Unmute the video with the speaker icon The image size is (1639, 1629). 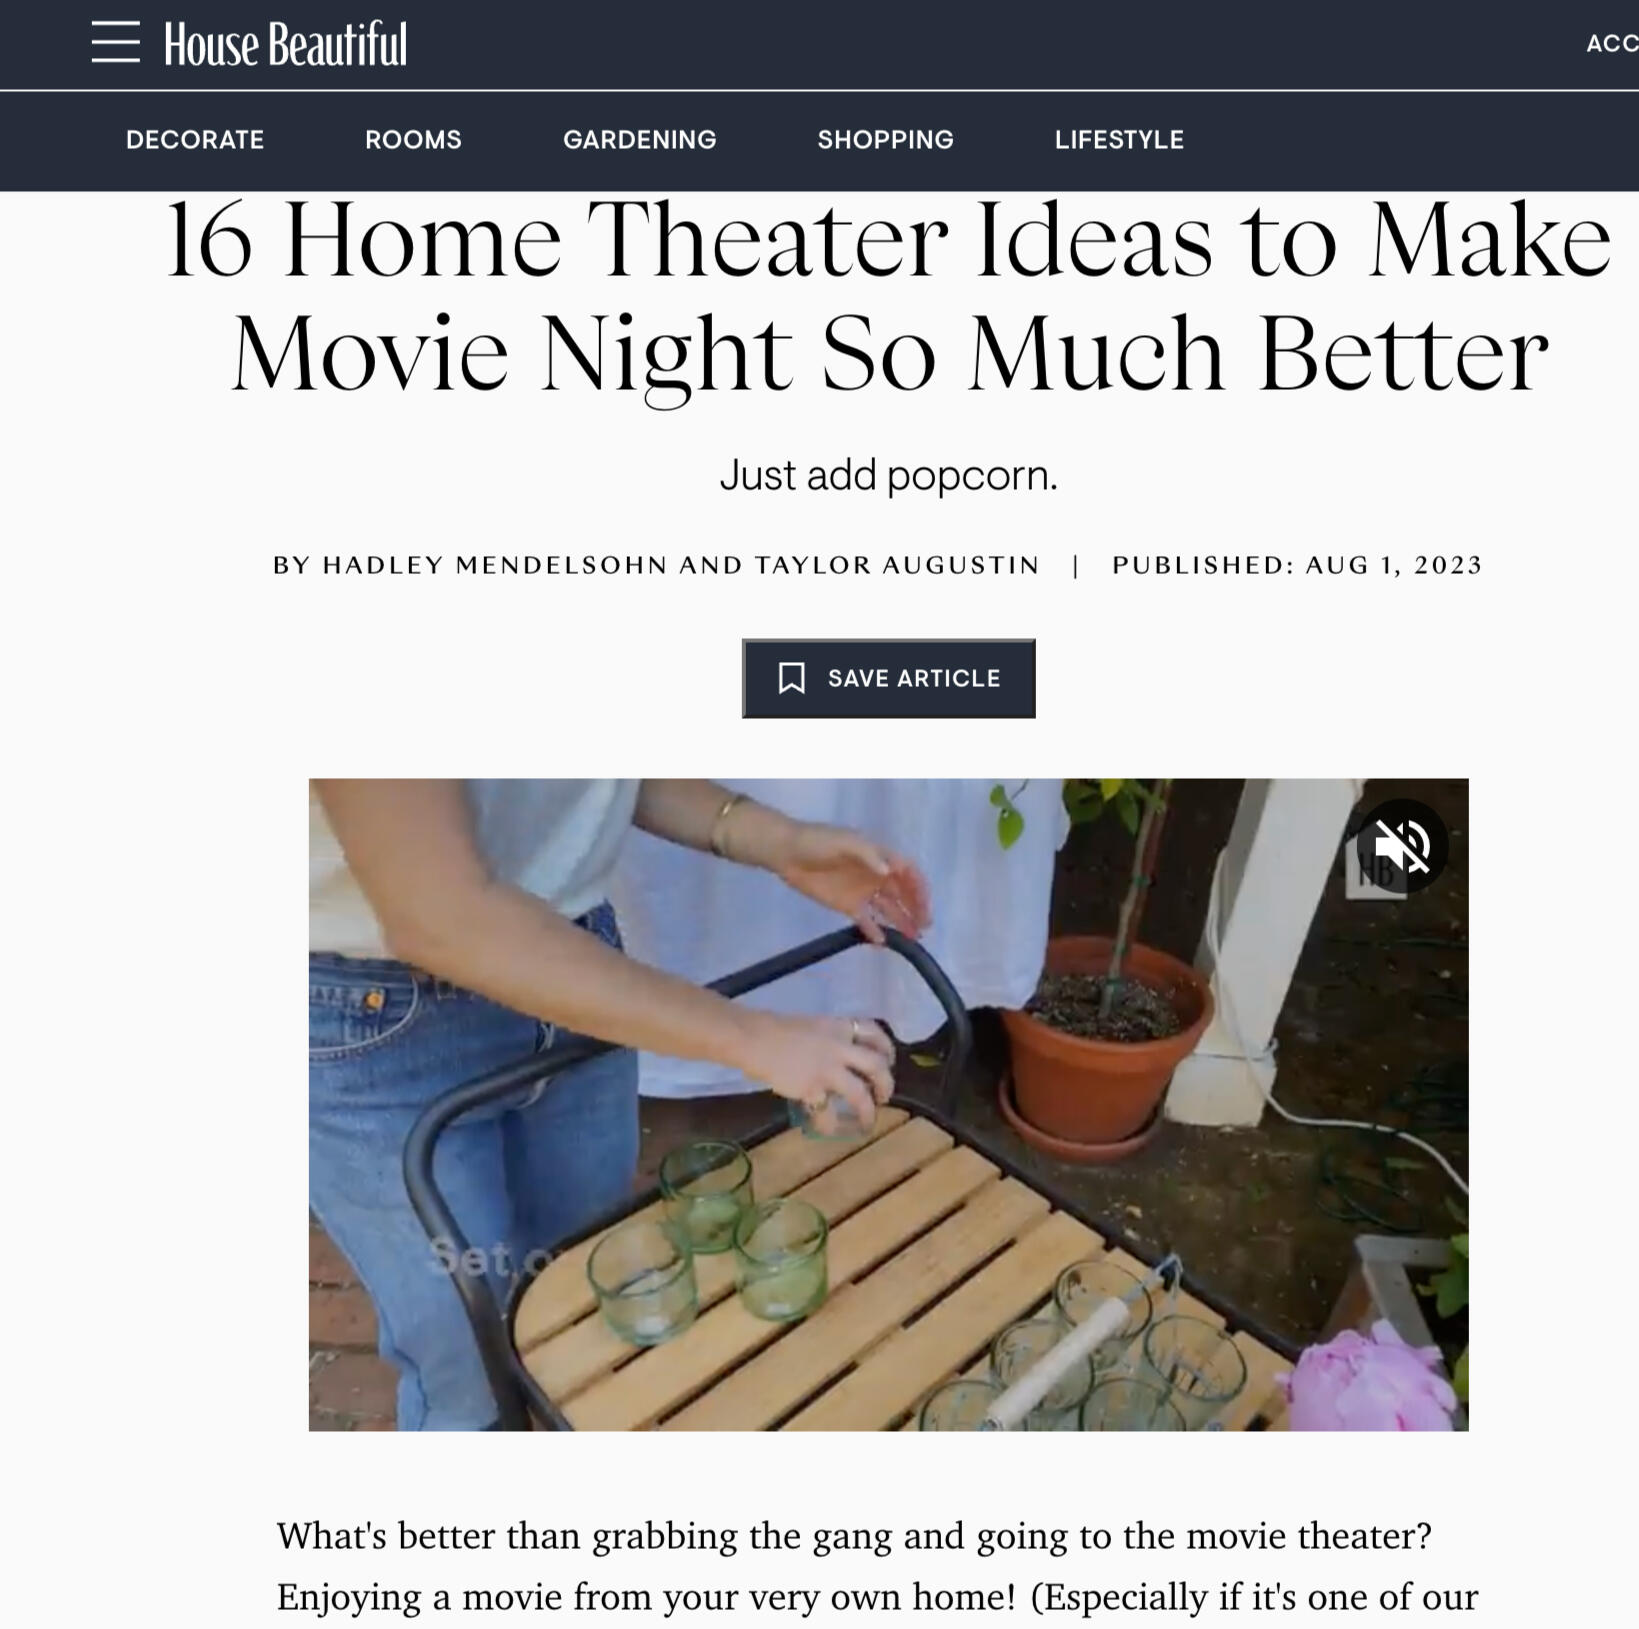[x=1401, y=846]
